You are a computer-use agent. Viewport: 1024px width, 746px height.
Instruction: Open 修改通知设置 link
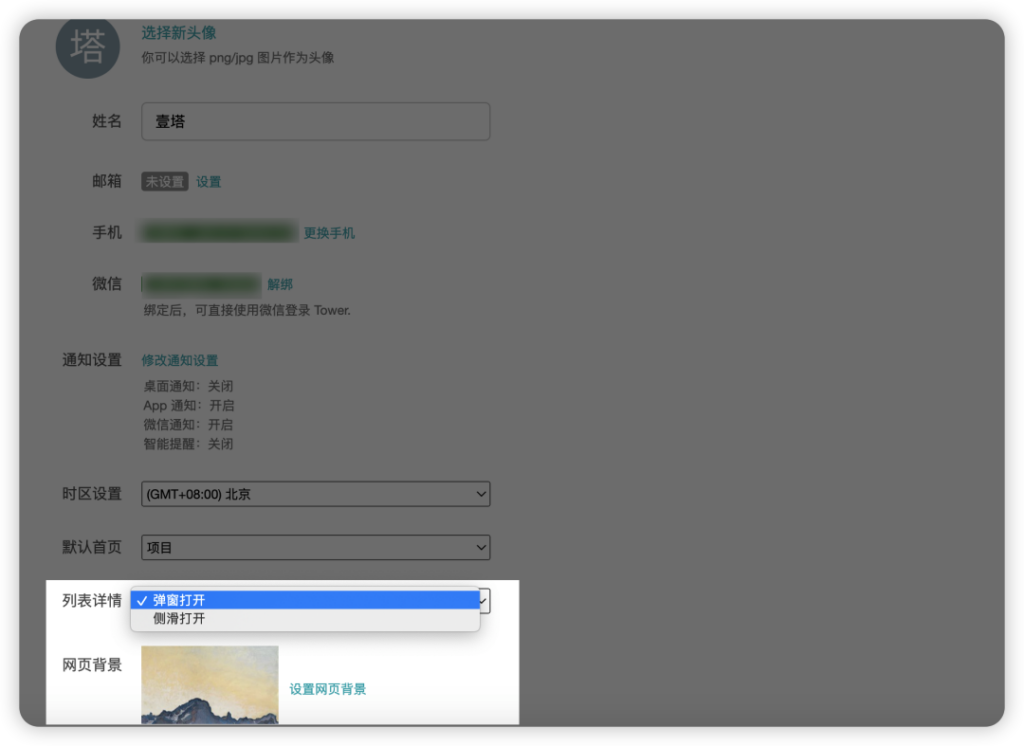click(x=180, y=360)
